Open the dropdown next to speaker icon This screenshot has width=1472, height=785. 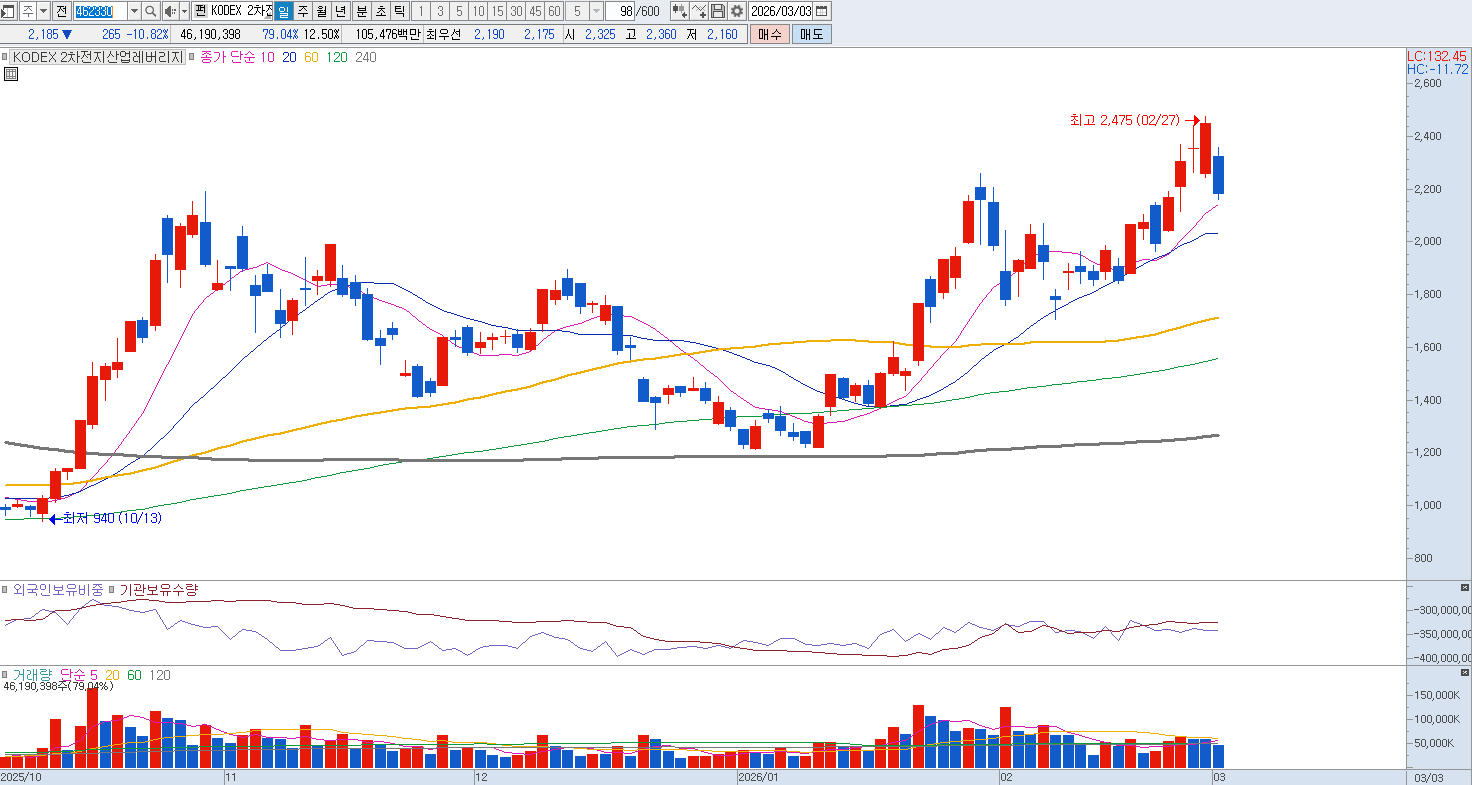185,11
